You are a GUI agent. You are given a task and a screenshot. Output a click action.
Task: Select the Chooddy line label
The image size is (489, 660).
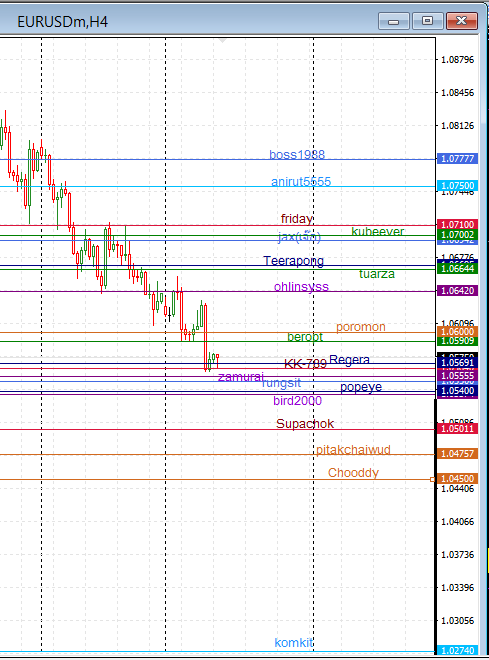[353, 473]
